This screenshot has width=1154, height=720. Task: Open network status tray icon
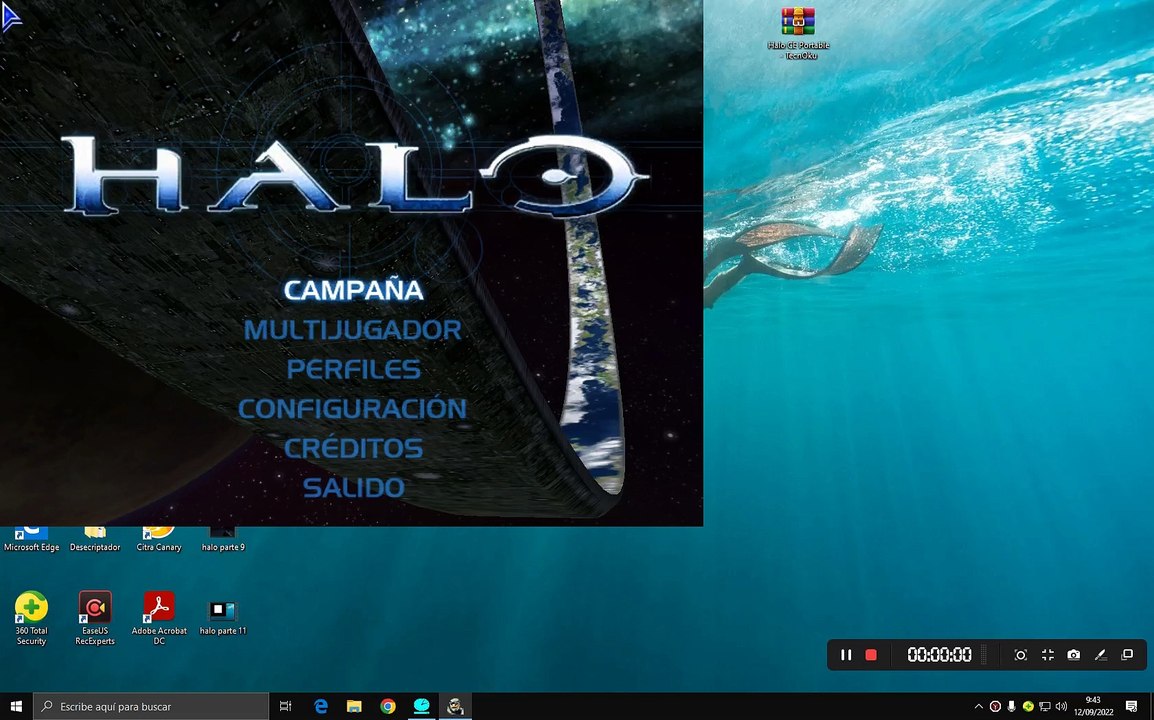click(1044, 707)
